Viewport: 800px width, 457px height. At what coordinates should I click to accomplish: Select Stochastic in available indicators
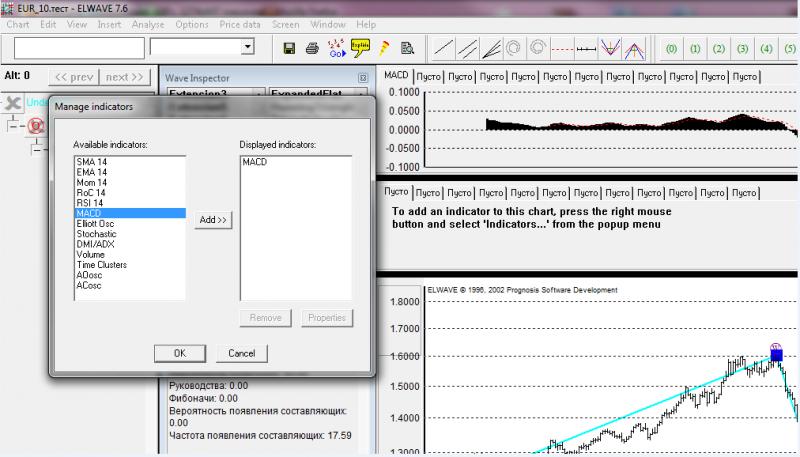click(130, 234)
